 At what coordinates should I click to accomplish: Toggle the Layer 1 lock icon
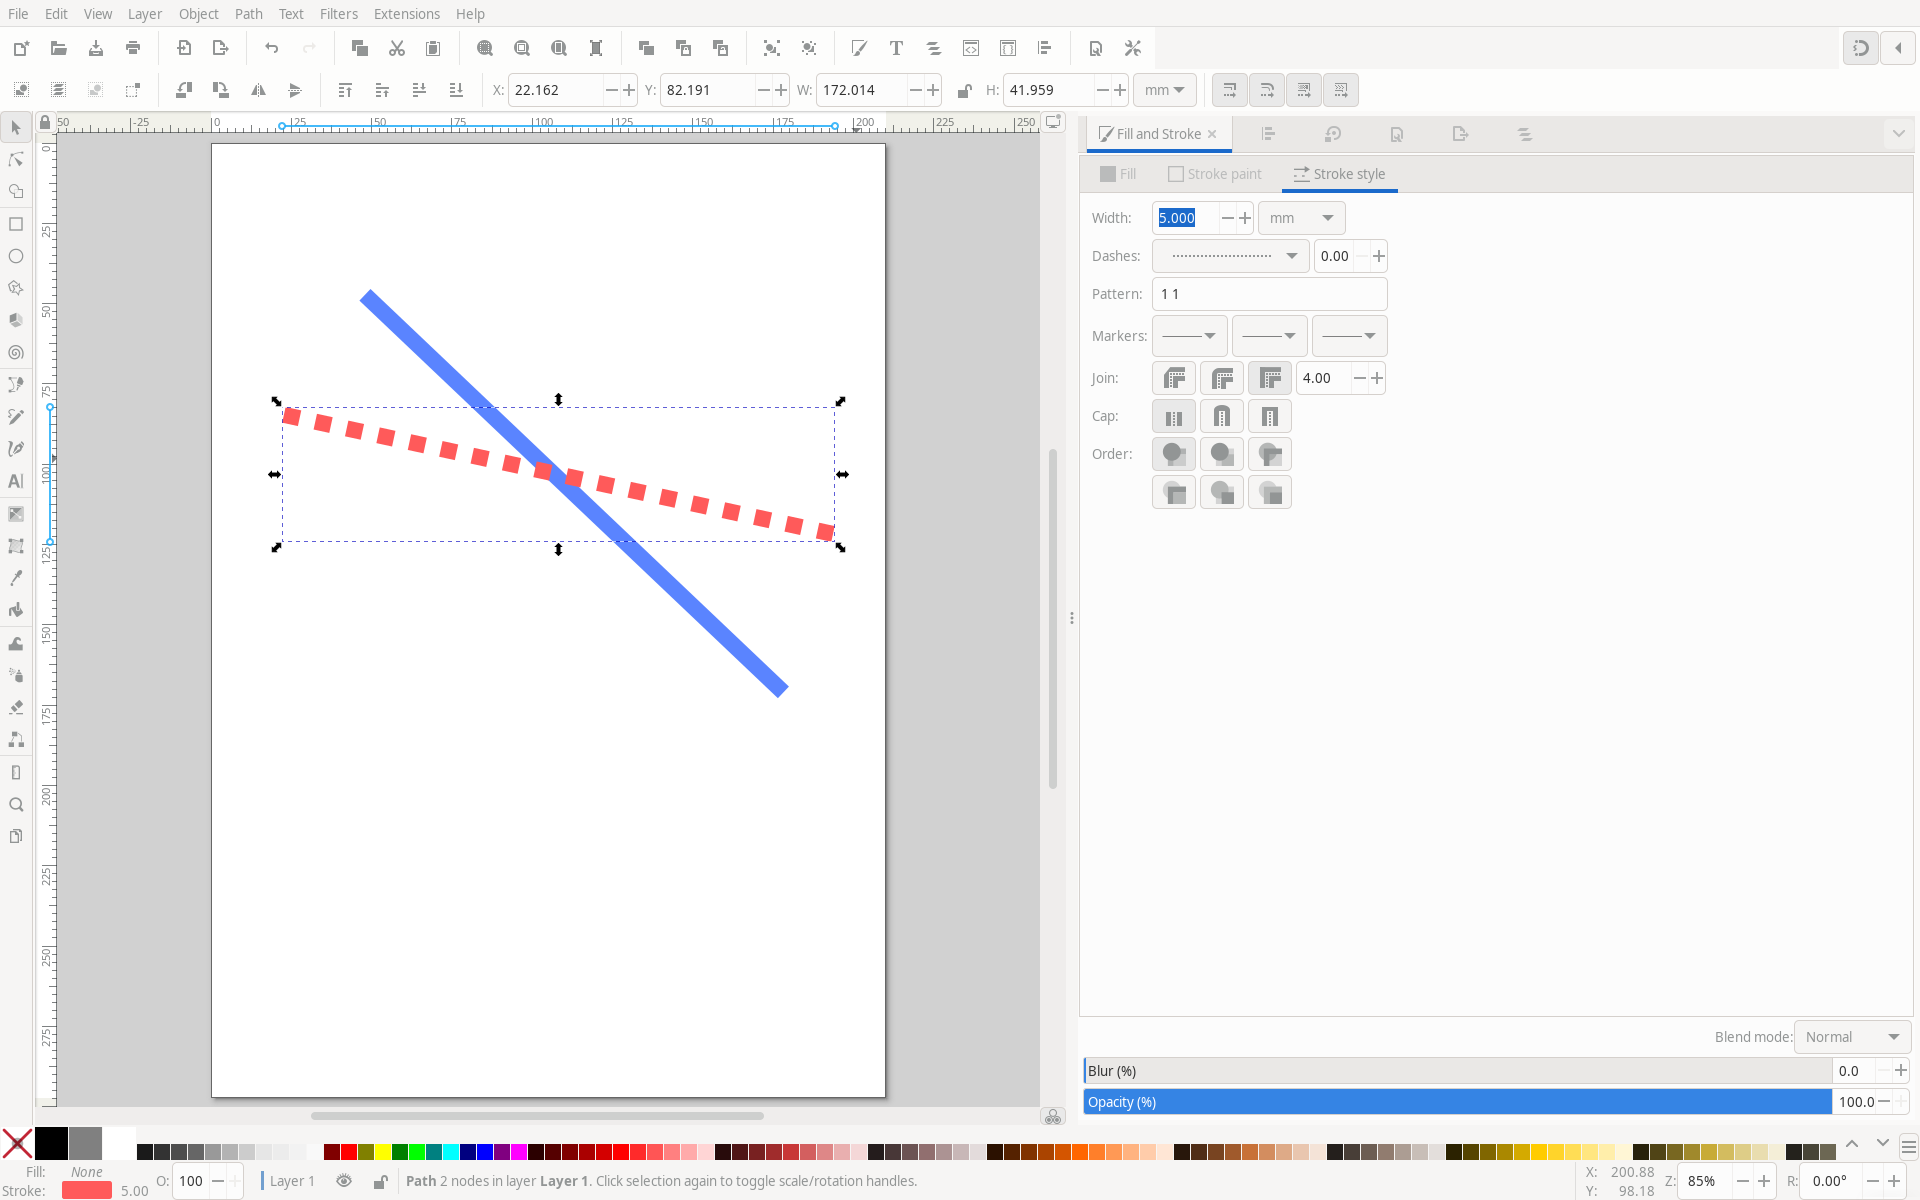pos(380,1181)
